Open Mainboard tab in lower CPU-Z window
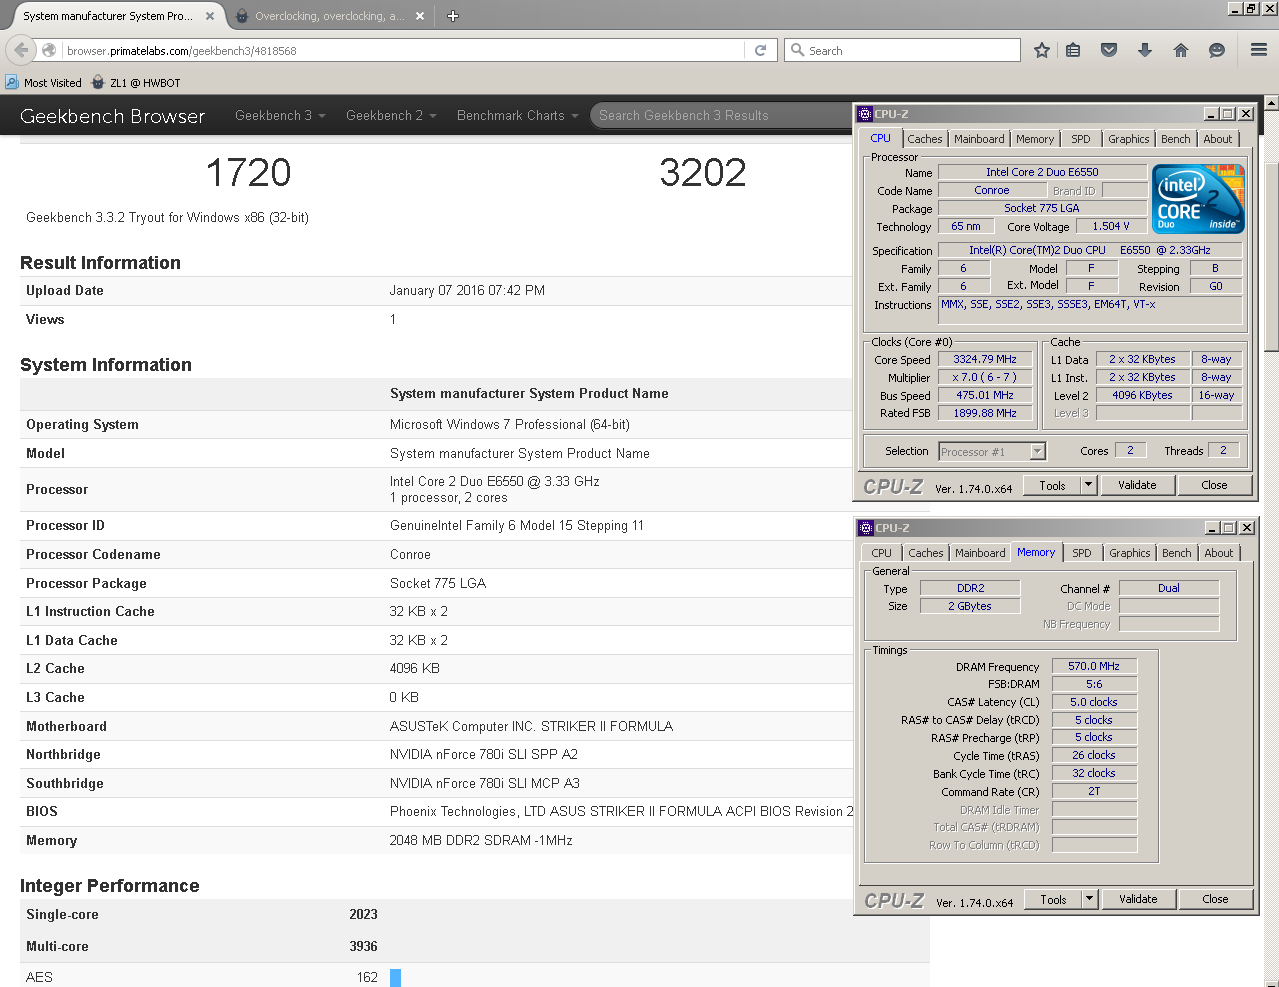Image resolution: width=1279 pixels, height=987 pixels. click(x=980, y=553)
